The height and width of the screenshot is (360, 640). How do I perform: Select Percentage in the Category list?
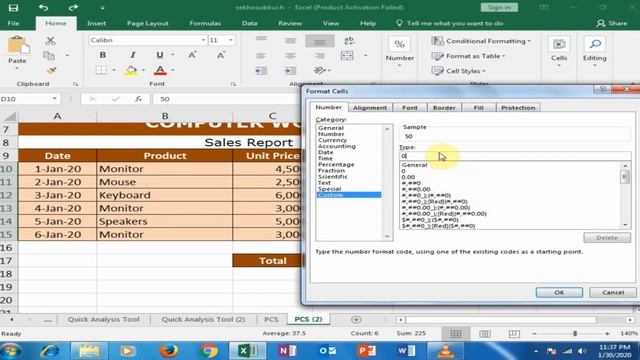[336, 164]
